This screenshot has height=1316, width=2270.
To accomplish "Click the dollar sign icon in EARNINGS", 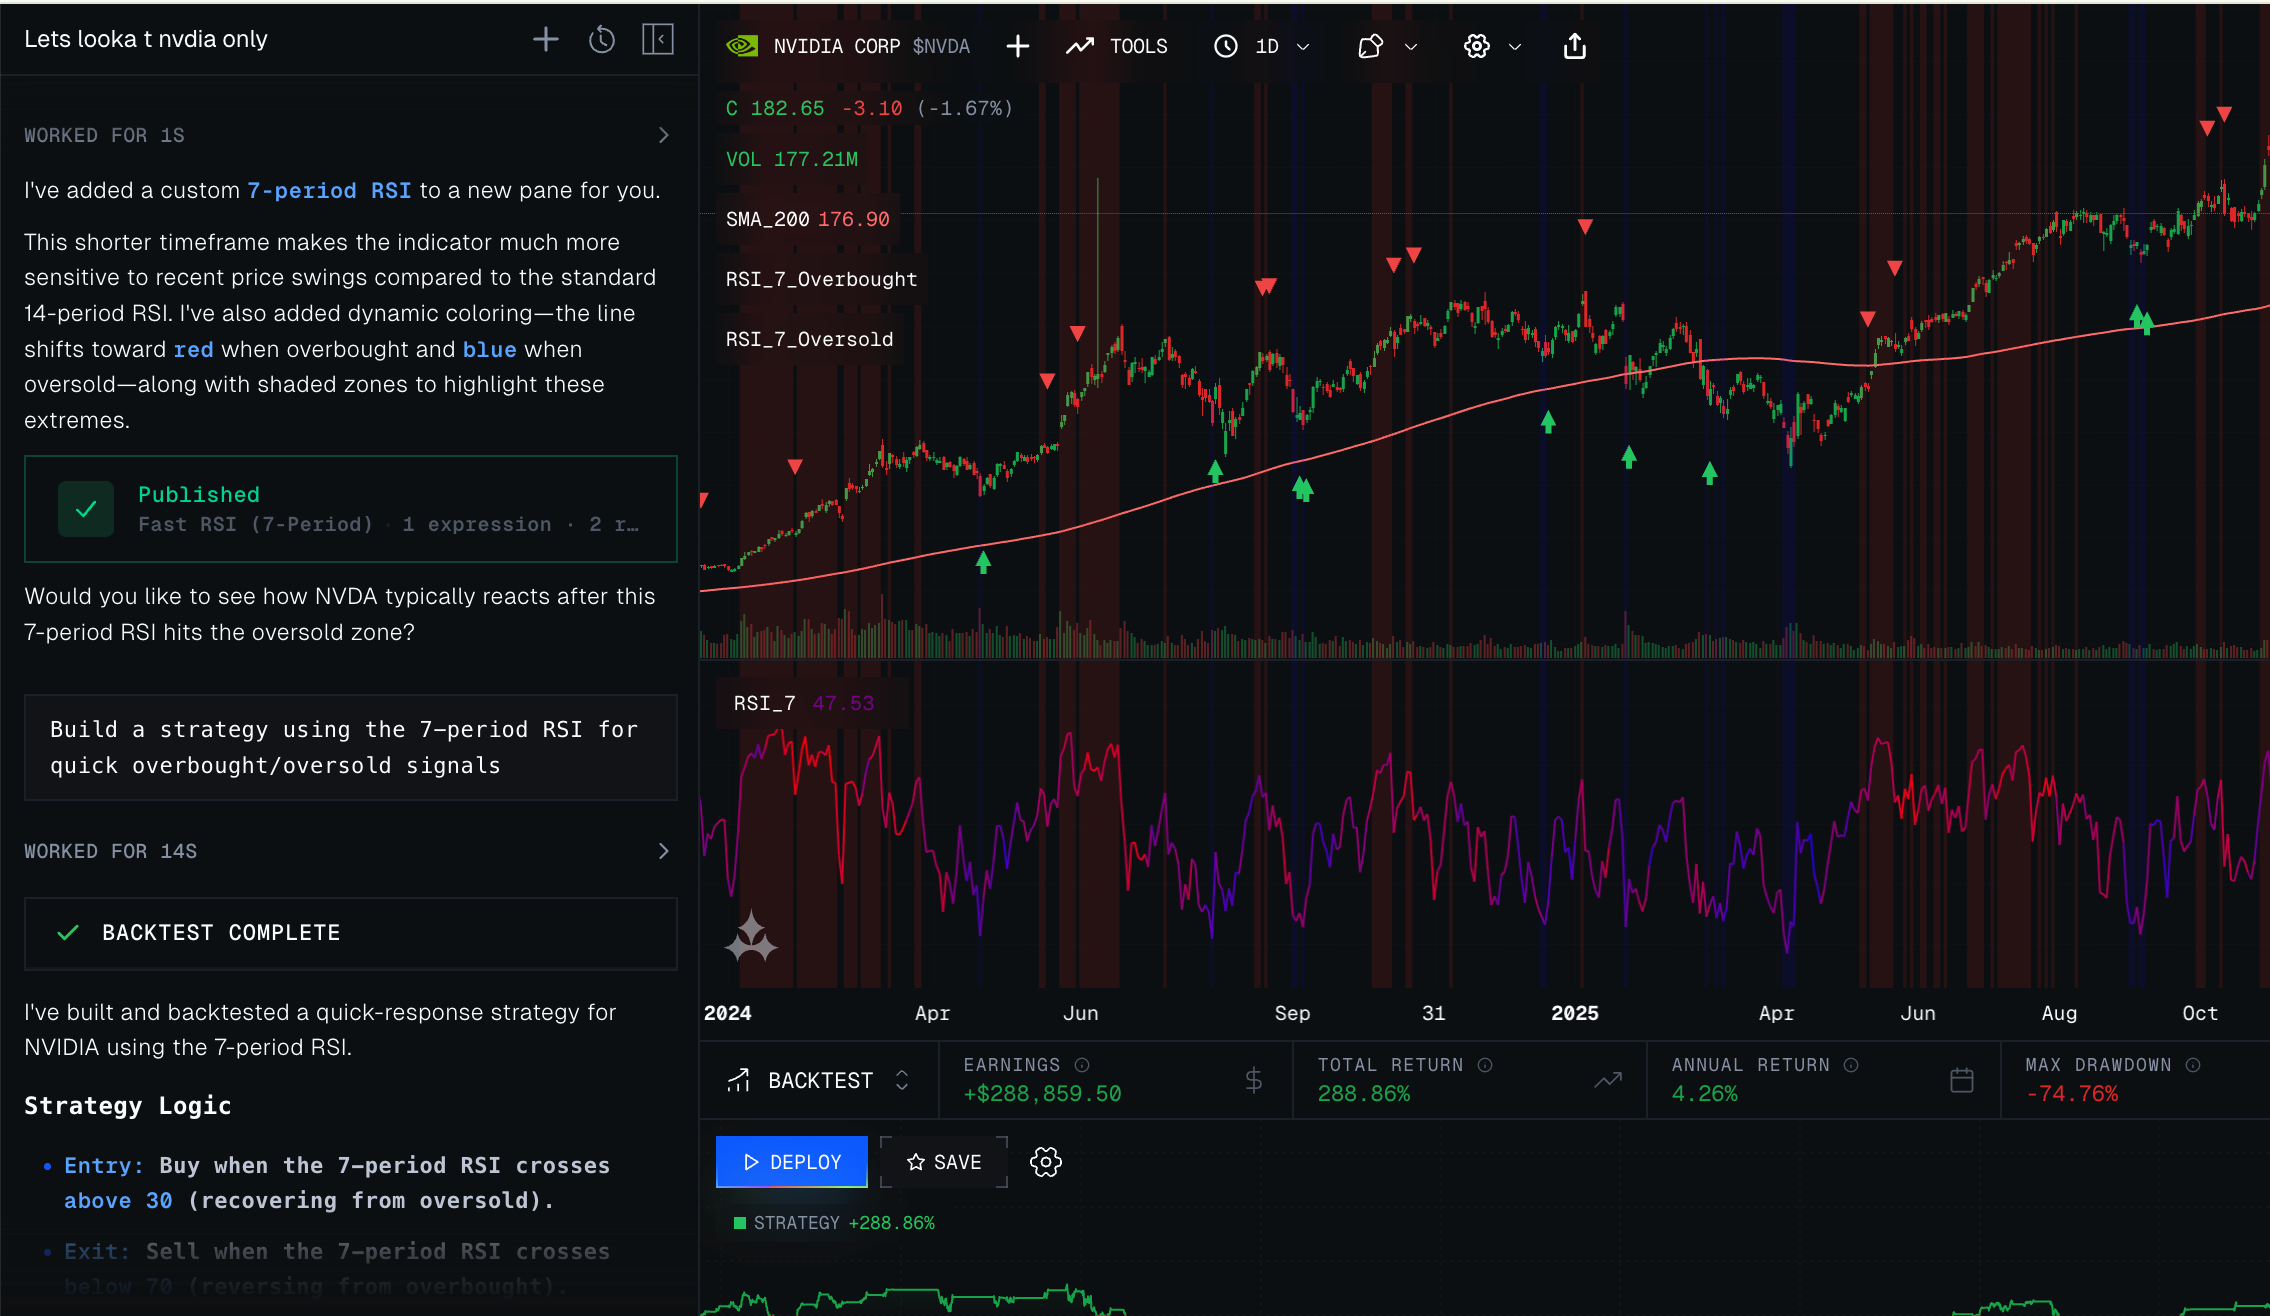I will (x=1254, y=1080).
